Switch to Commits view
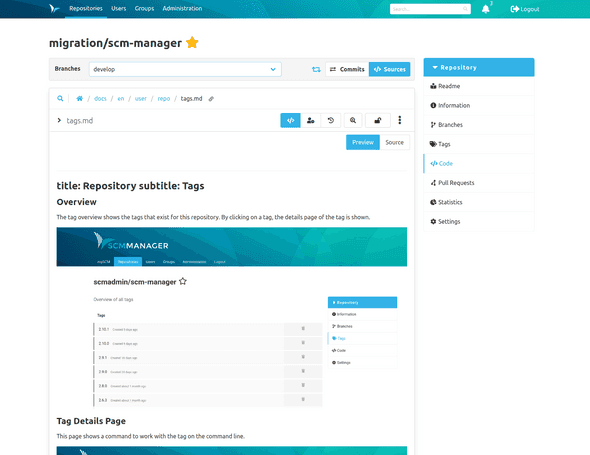The height and width of the screenshot is (455, 590). pos(347,69)
